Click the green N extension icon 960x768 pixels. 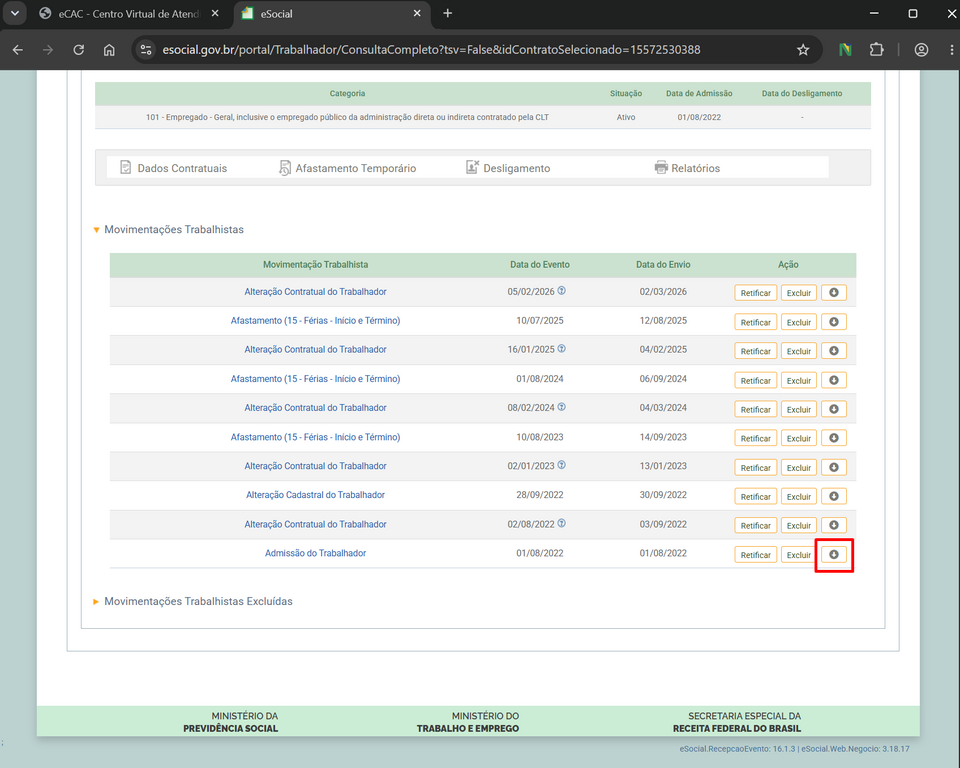click(845, 50)
